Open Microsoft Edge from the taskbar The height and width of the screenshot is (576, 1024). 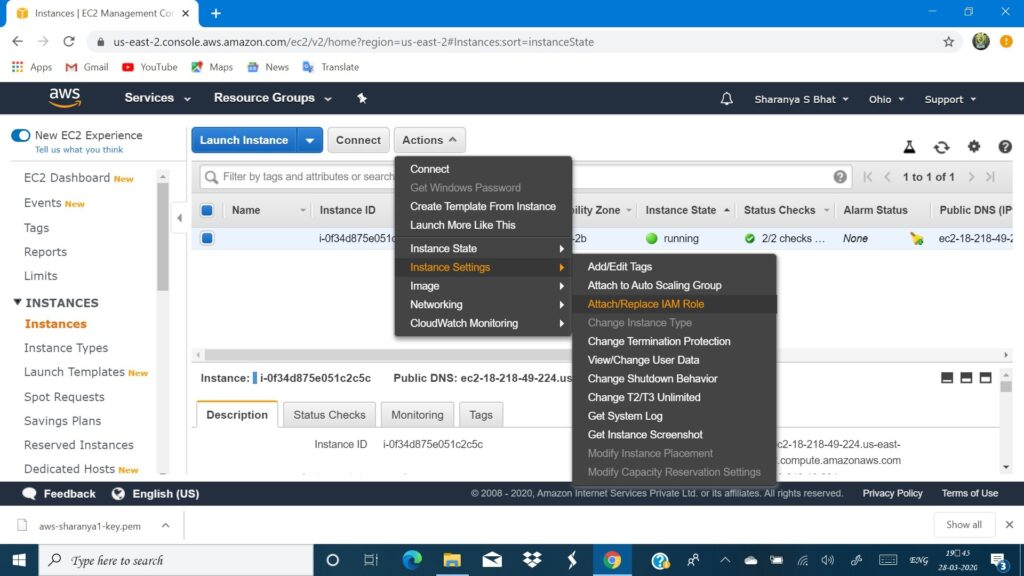tap(412, 560)
